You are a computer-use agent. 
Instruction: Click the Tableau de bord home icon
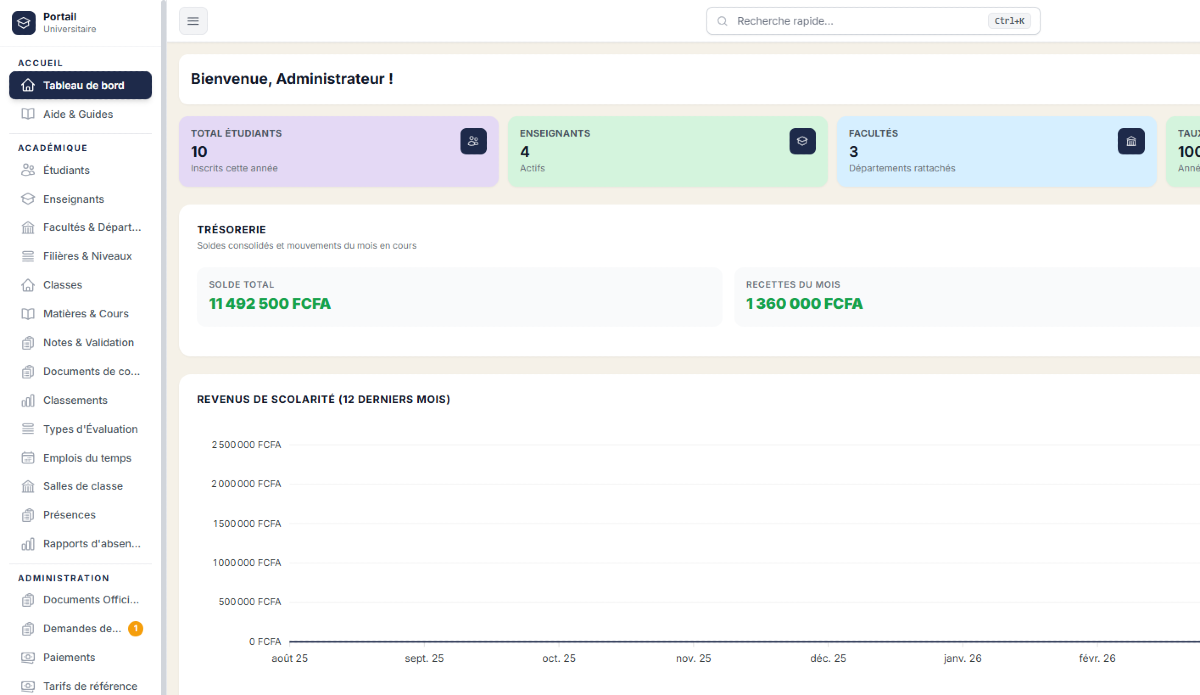28,85
